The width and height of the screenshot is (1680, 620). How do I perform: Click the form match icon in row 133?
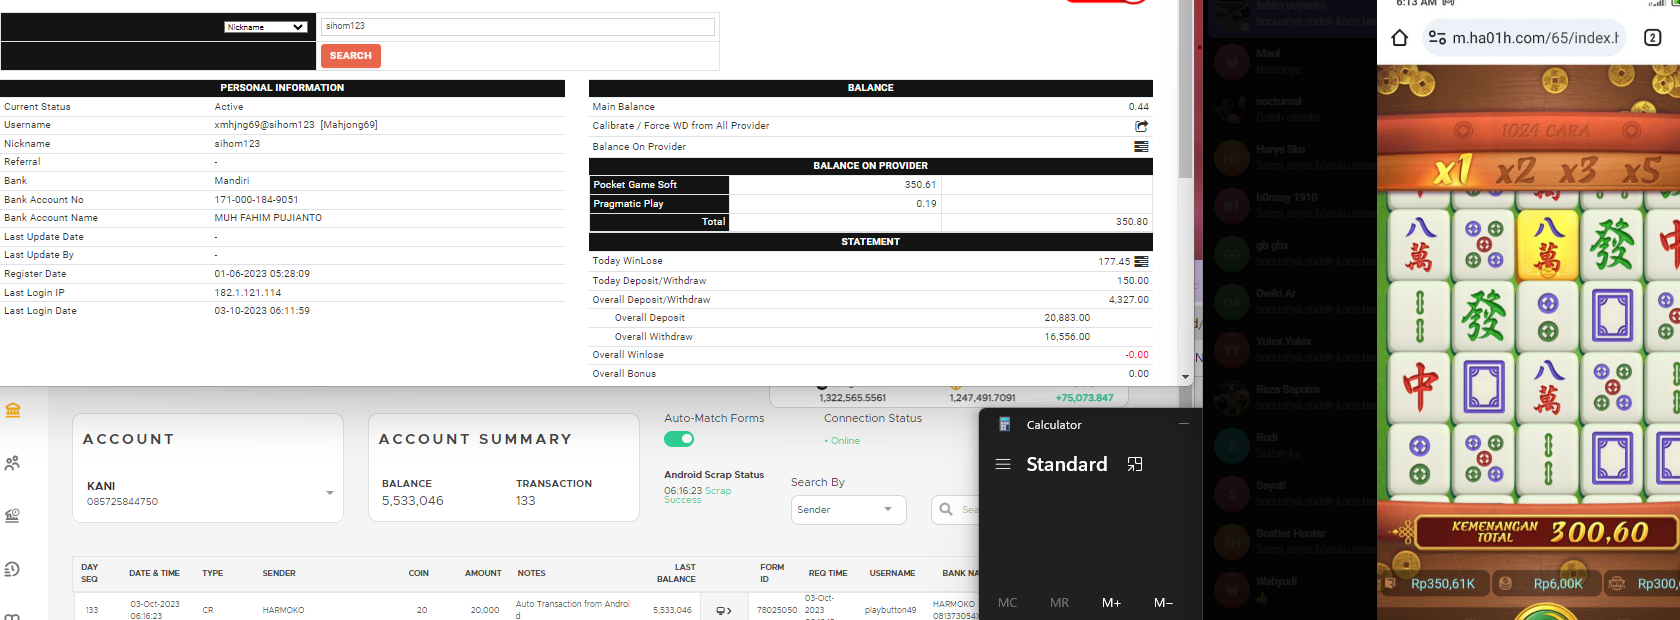pos(724,610)
